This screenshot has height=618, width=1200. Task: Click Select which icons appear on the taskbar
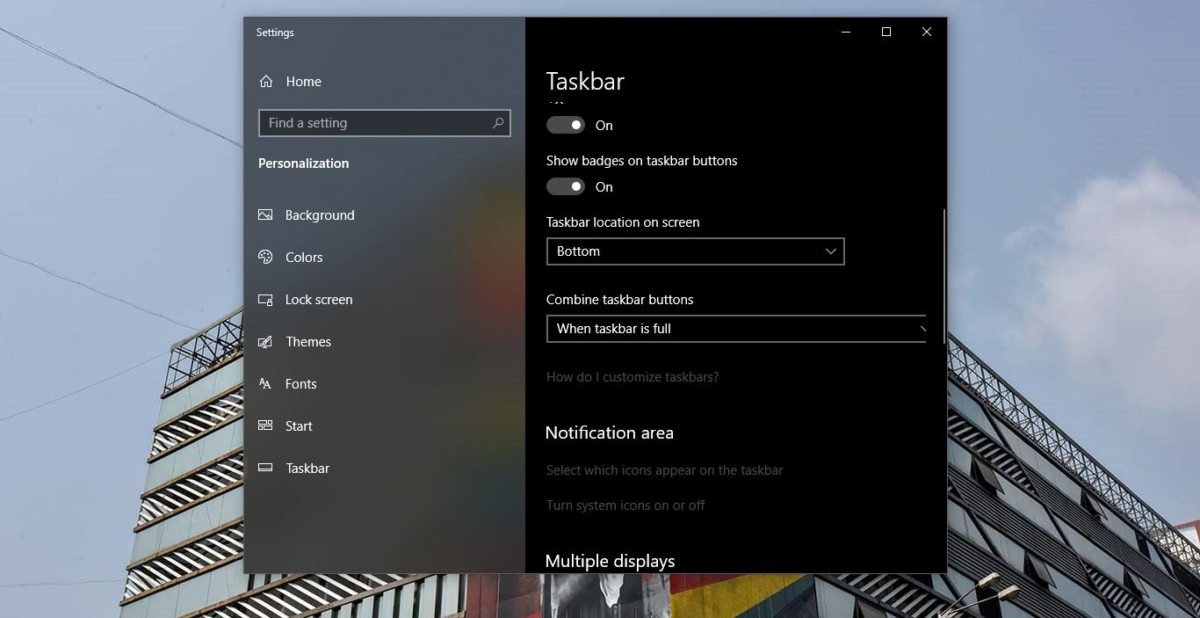coord(664,470)
